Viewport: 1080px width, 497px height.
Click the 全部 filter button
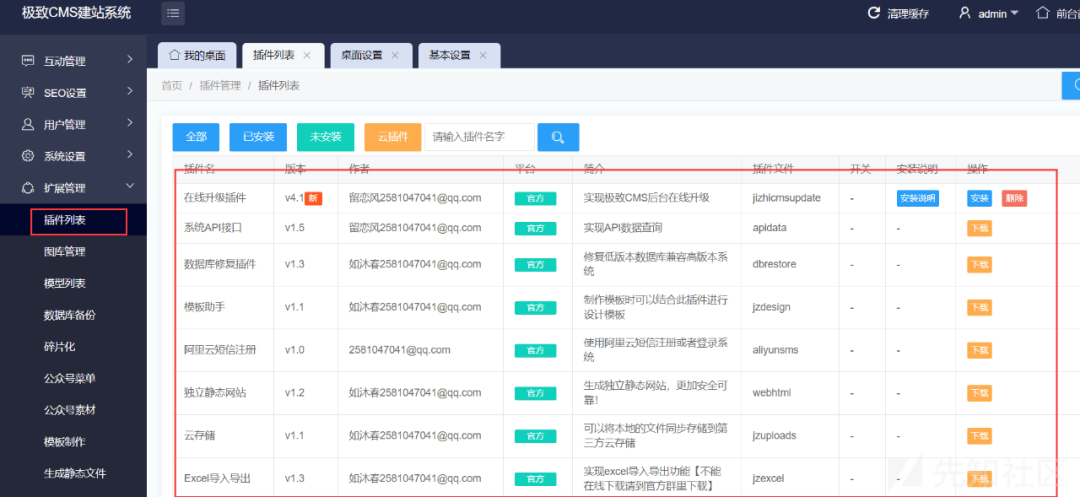196,137
